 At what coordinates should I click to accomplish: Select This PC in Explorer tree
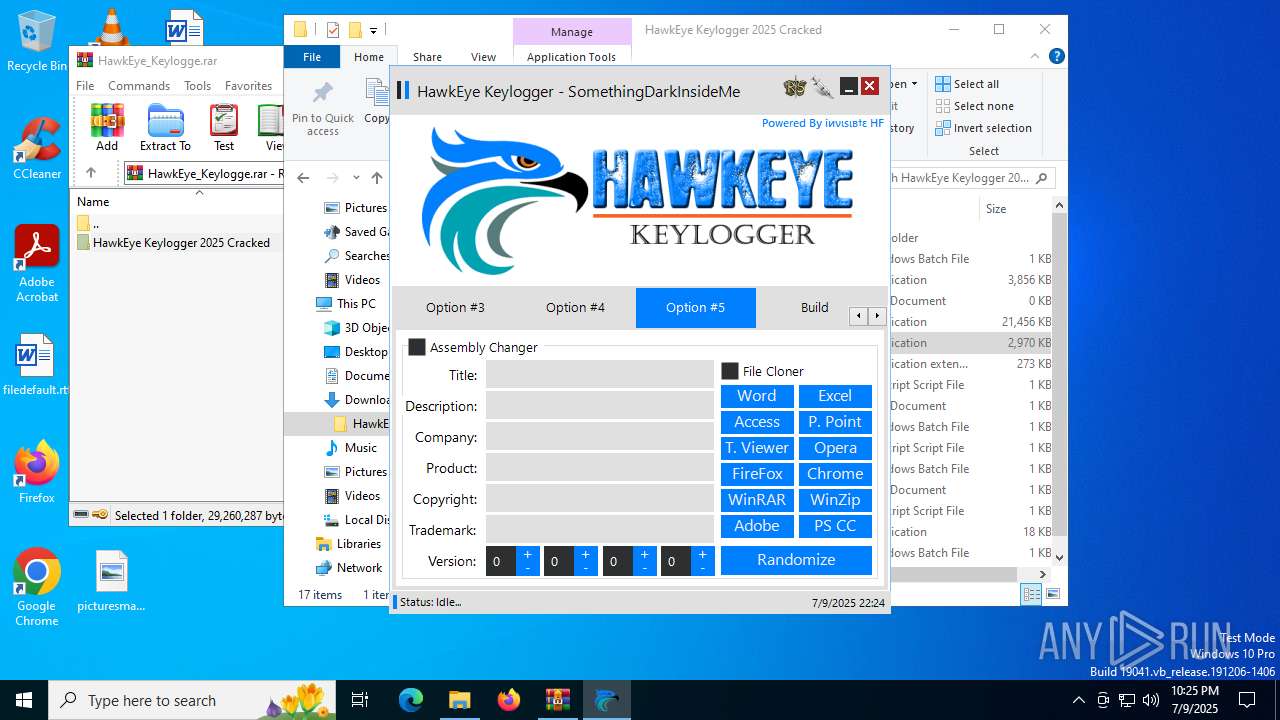click(346, 304)
